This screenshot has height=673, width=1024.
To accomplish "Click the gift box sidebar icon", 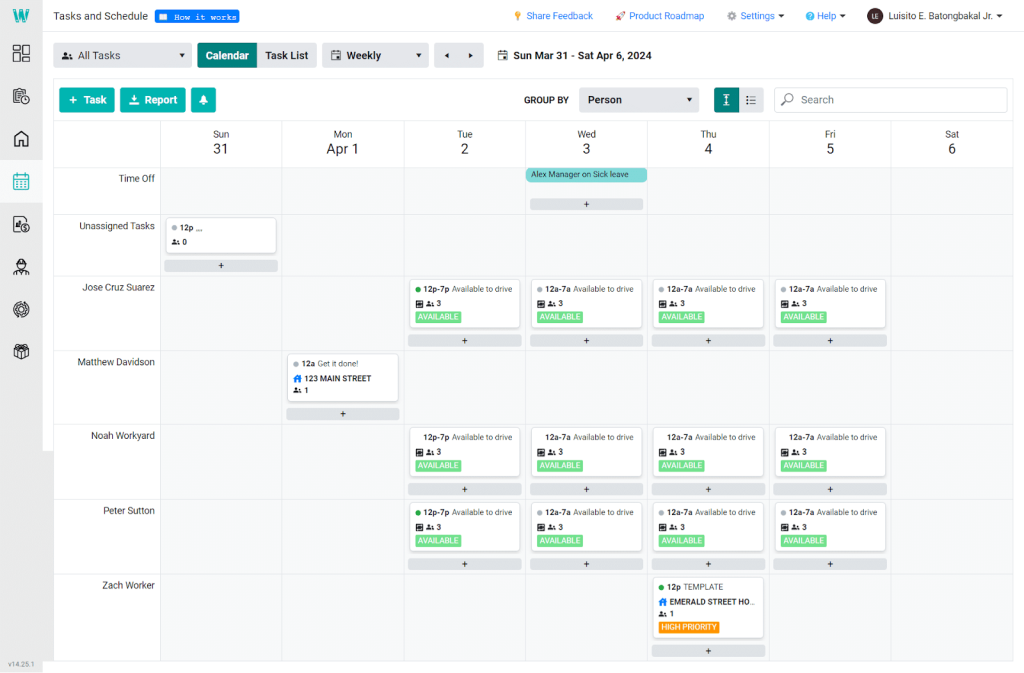I will tap(21, 352).
